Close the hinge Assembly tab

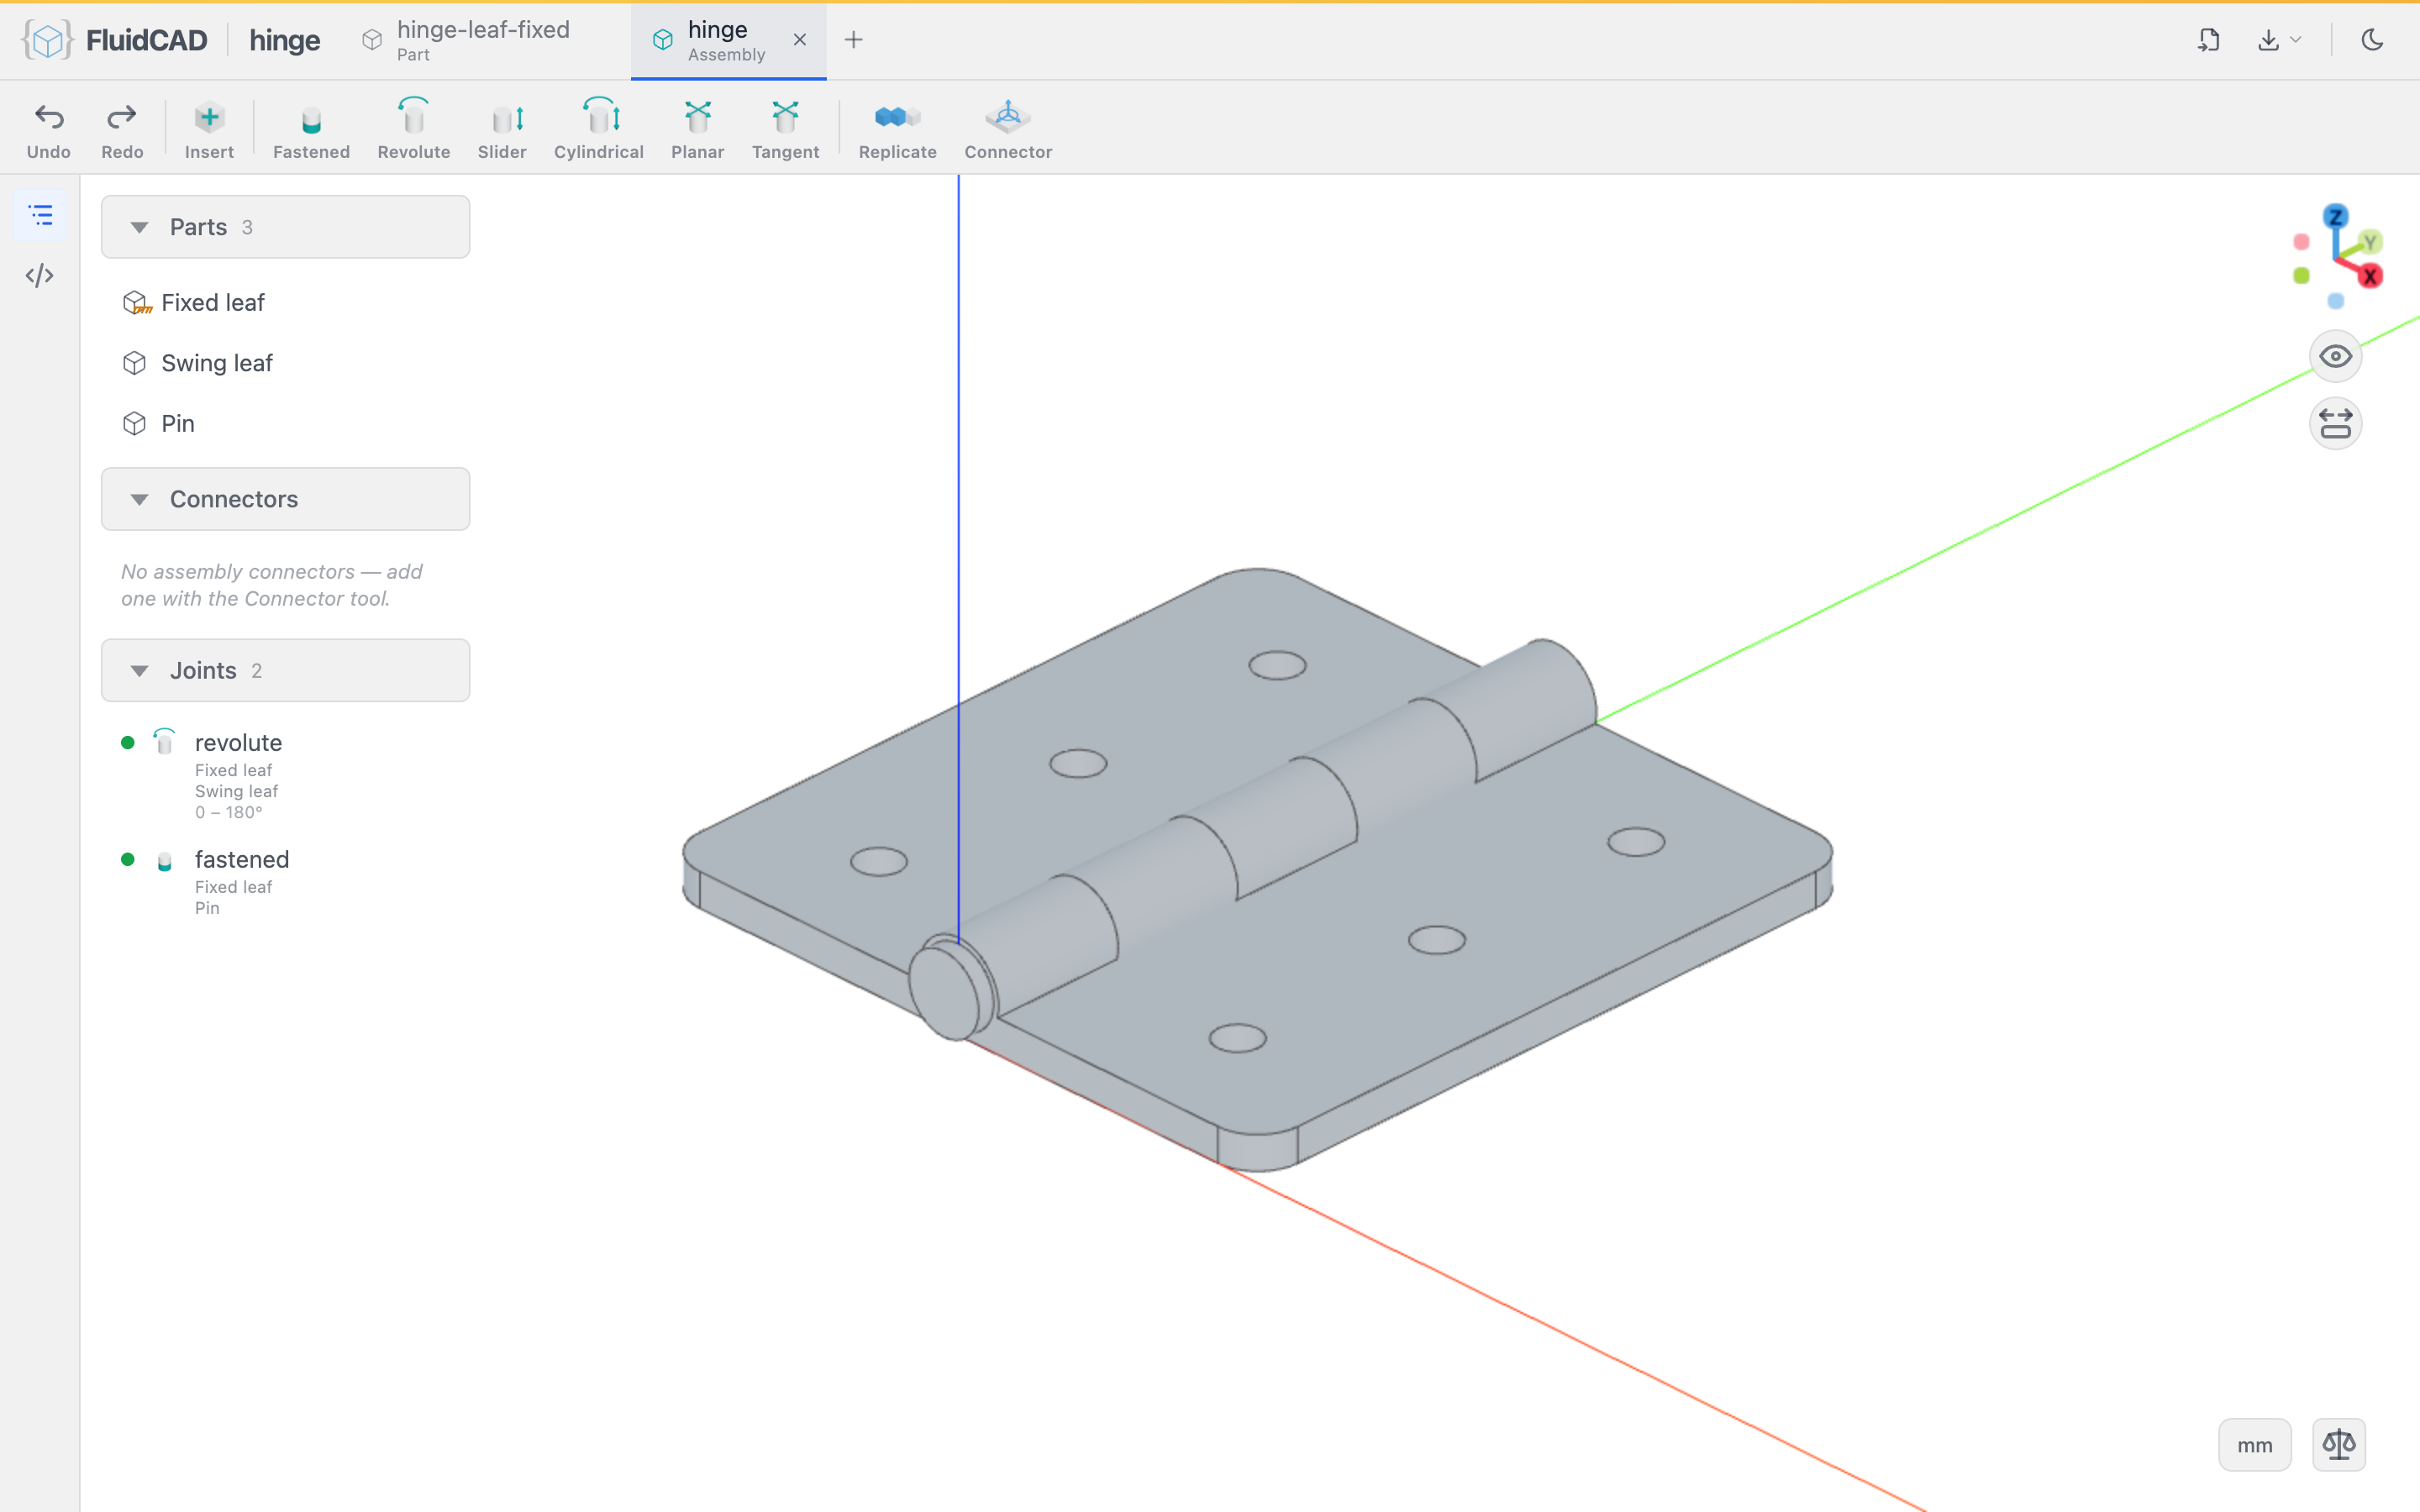tap(800, 40)
